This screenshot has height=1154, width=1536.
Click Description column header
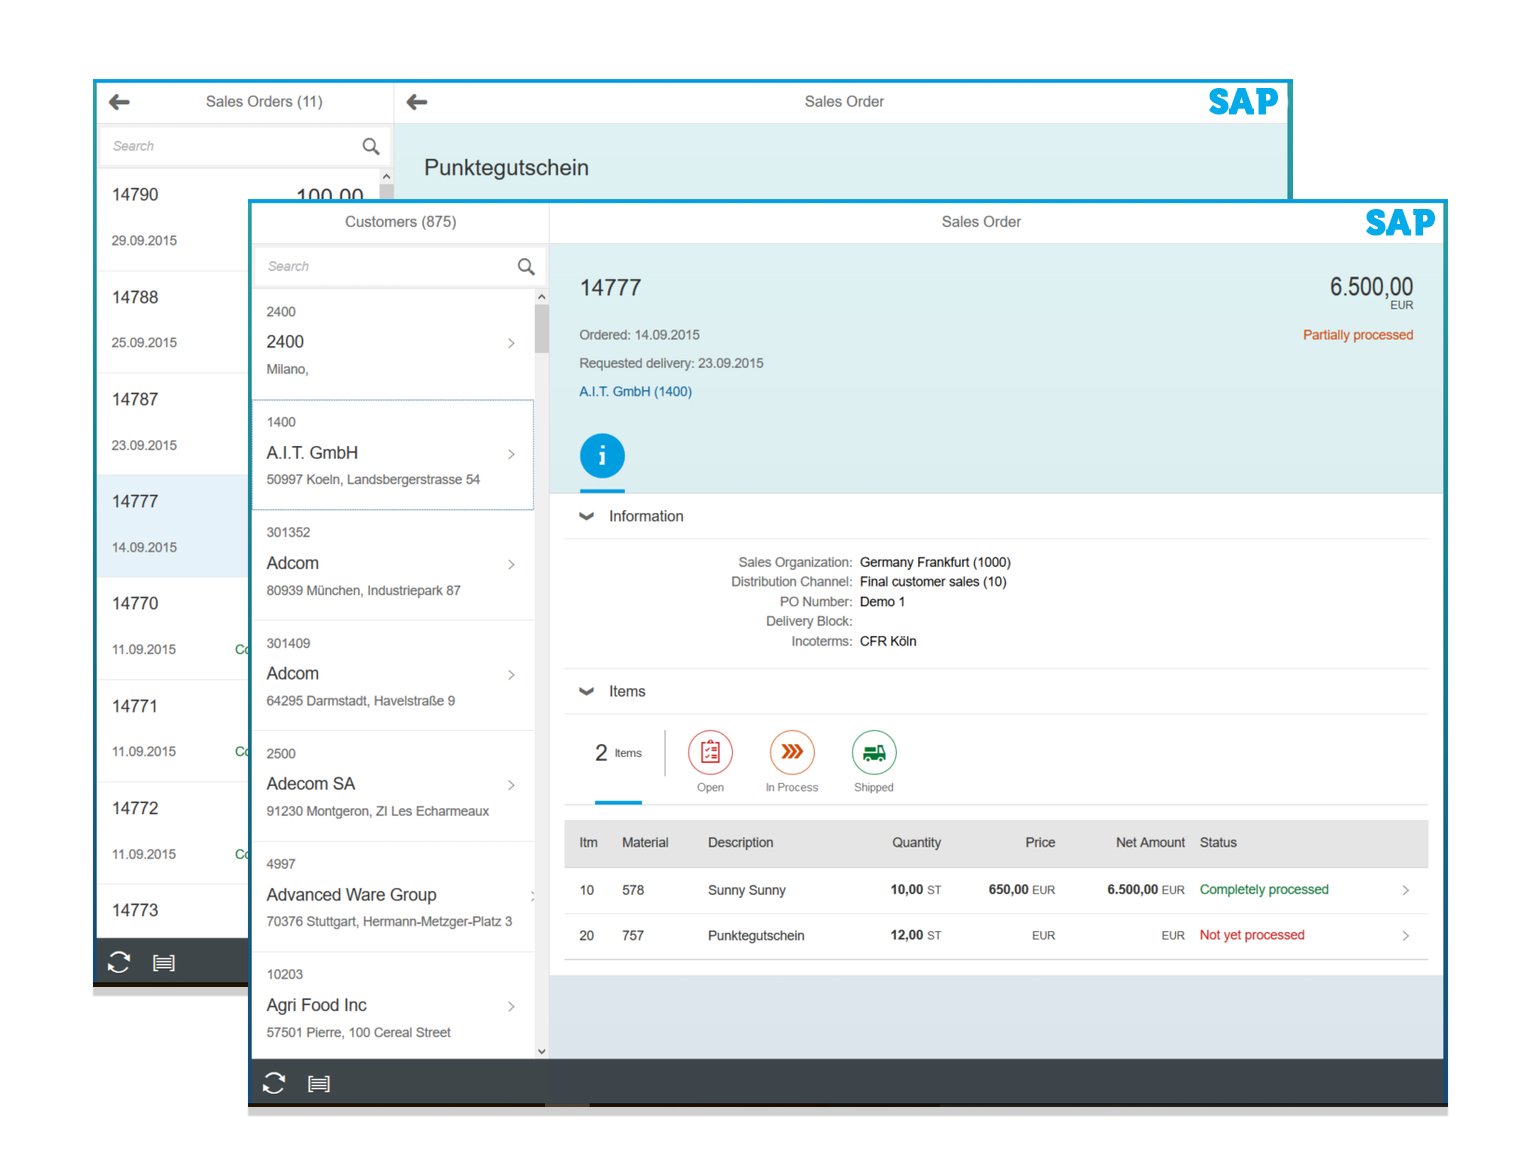click(x=740, y=843)
